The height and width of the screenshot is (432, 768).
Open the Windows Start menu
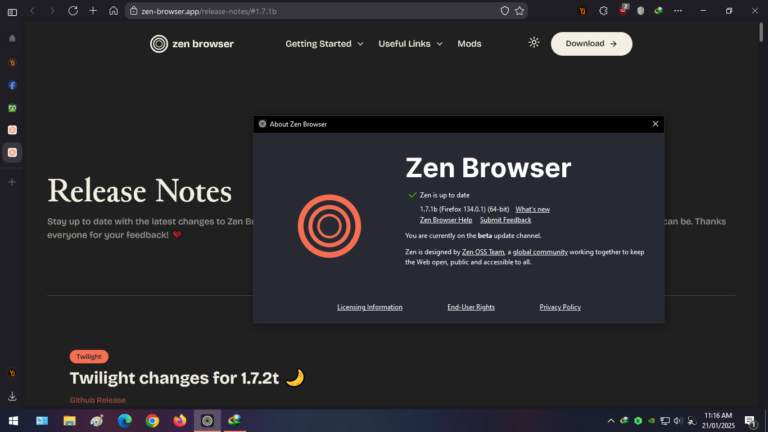coord(13,421)
